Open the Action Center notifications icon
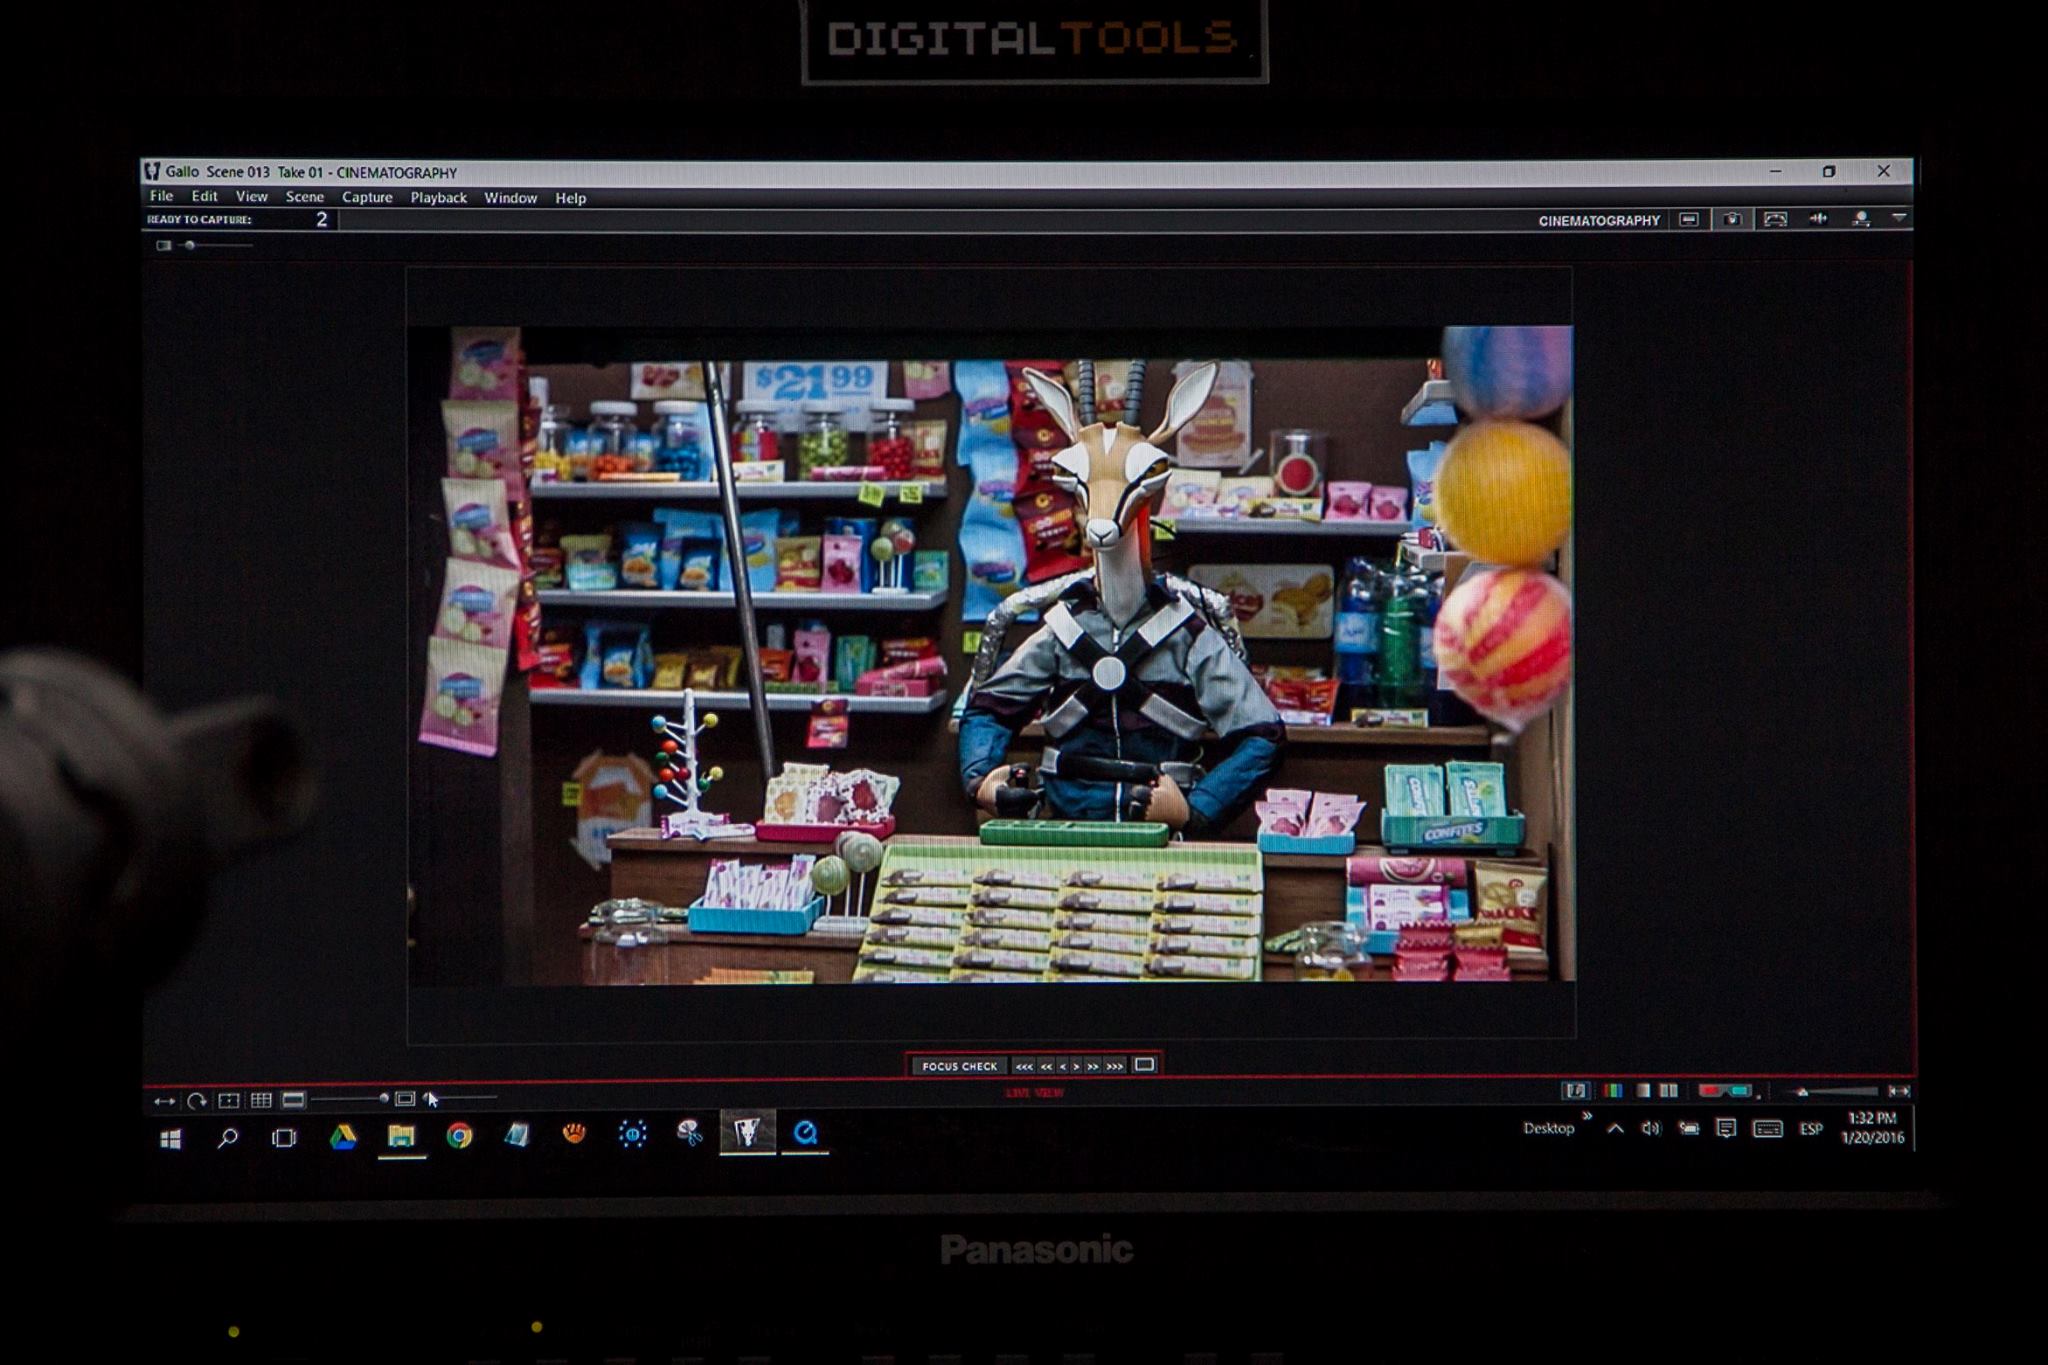 (x=1726, y=1129)
